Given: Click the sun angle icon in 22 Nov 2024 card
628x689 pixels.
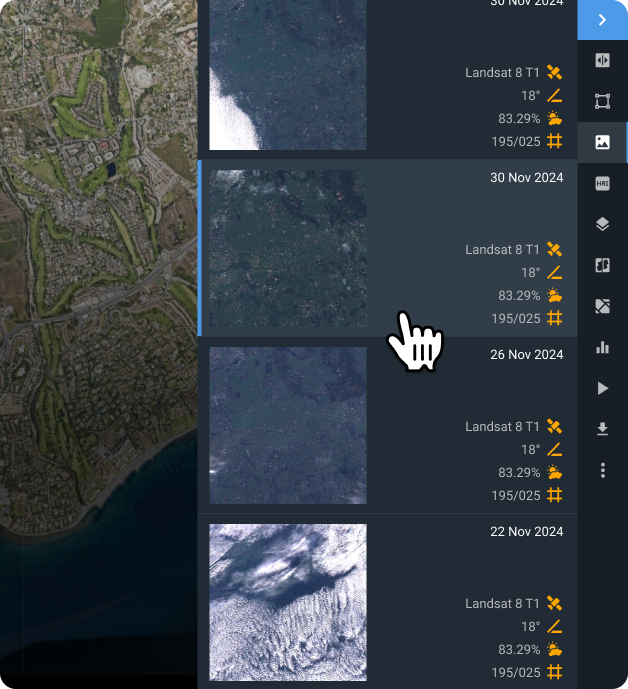Looking at the screenshot, I should coord(555,627).
